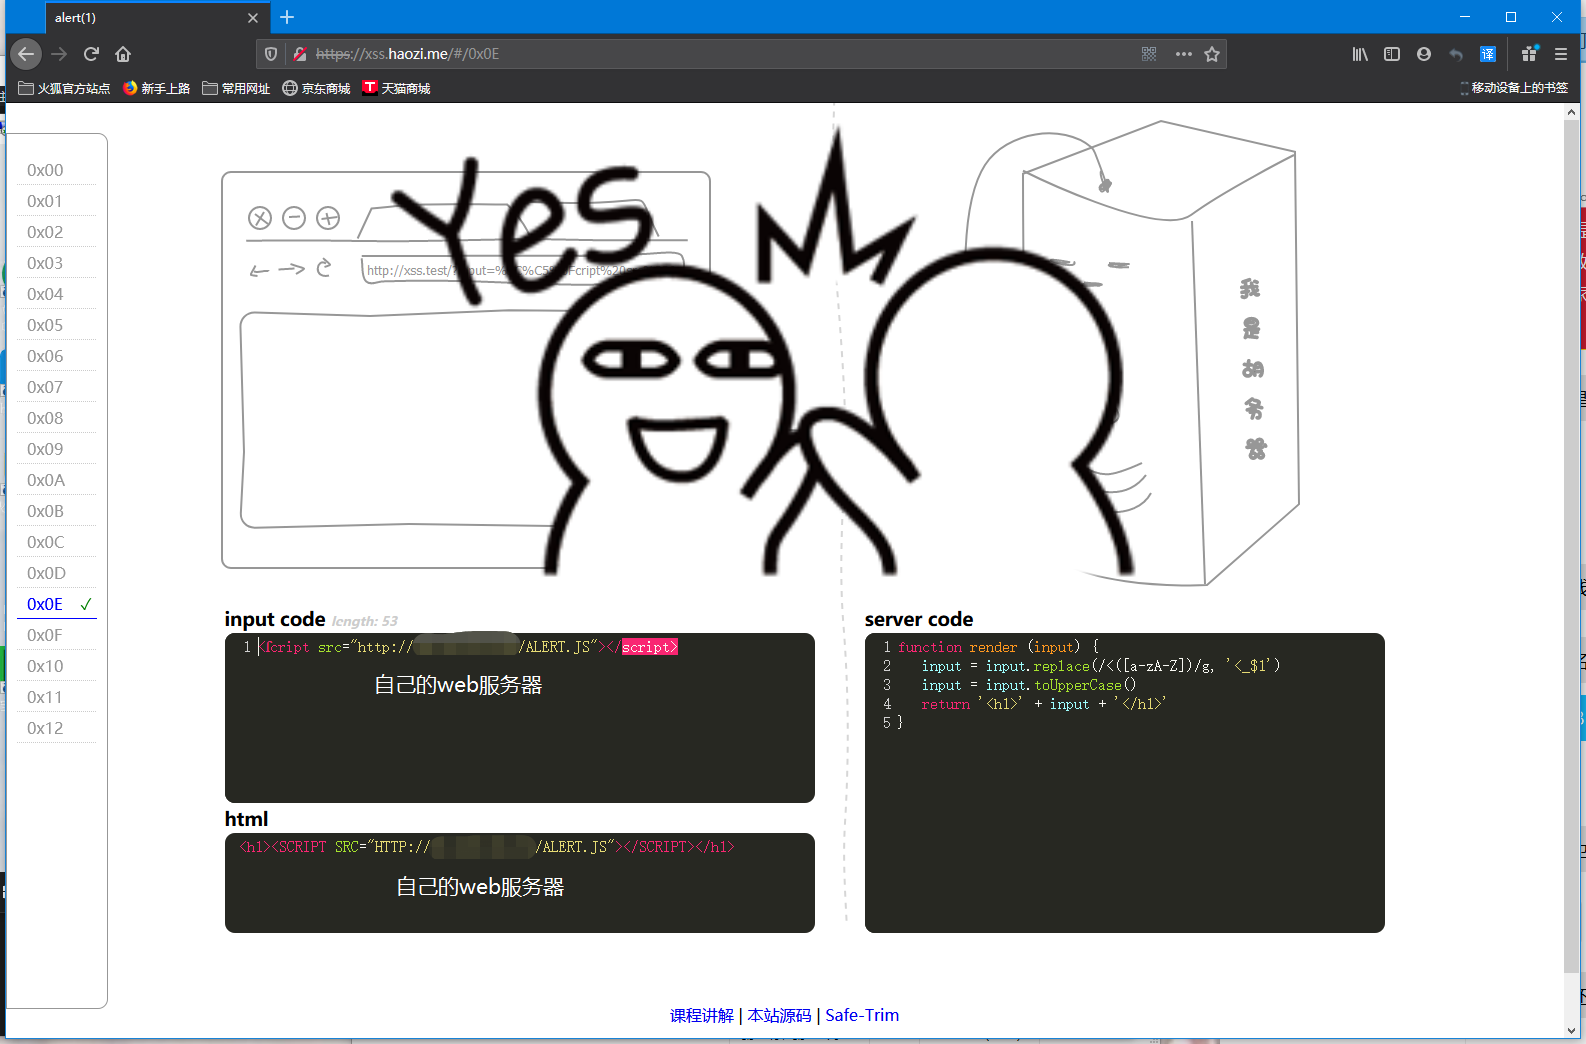Image resolution: width=1586 pixels, height=1044 pixels.
Task: Click the insecure connection lock icon
Action: (x=299, y=54)
